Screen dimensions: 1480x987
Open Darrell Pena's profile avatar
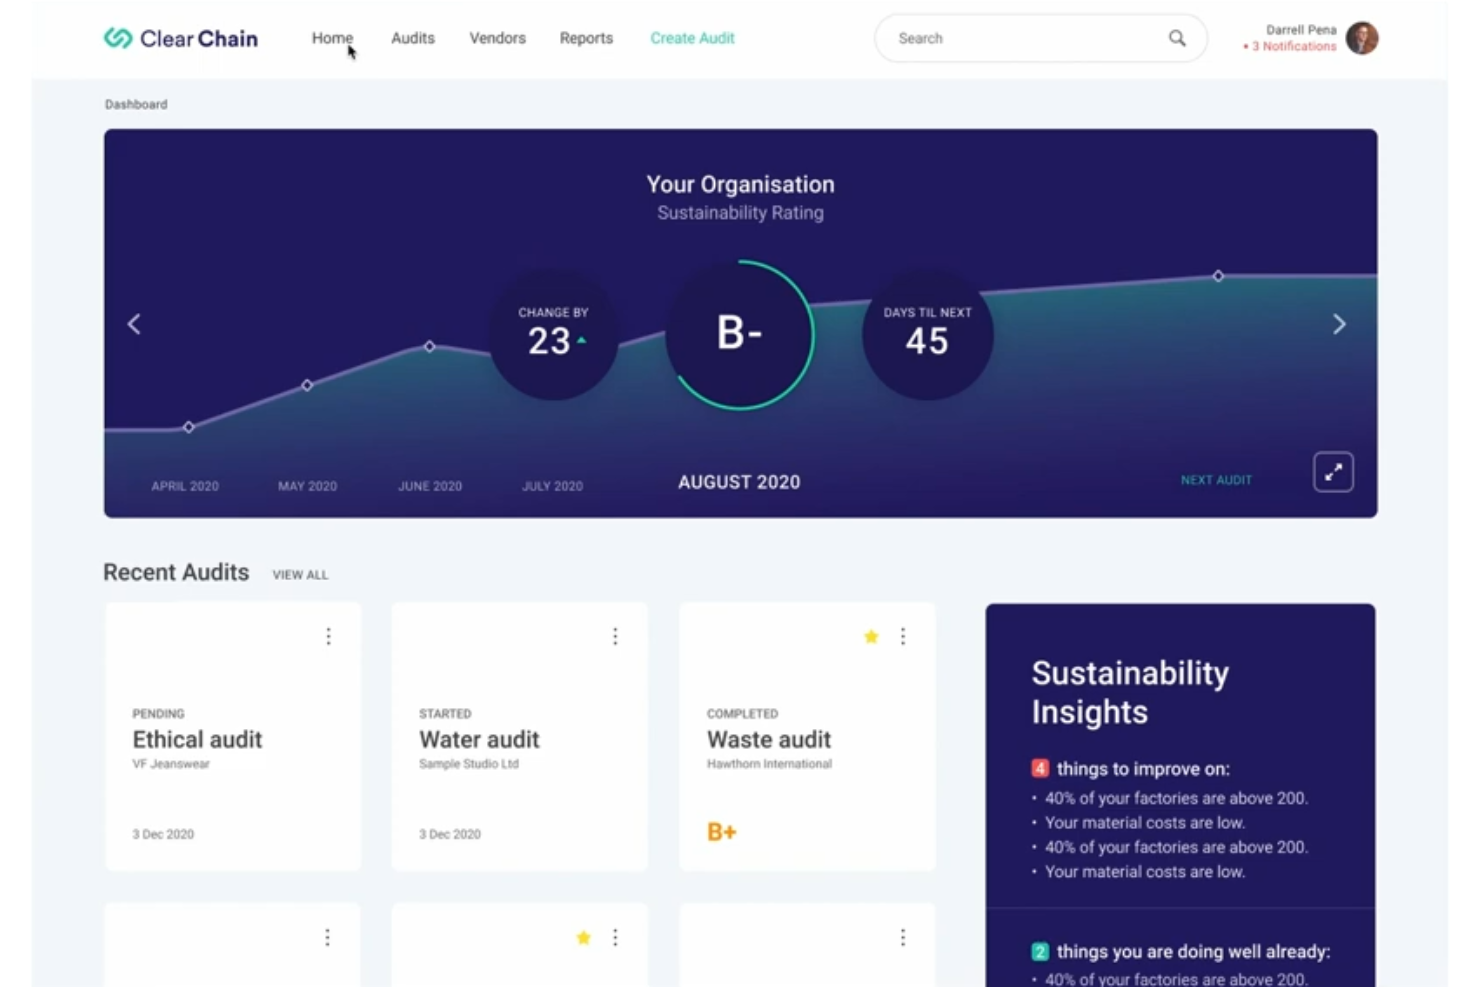(1362, 38)
